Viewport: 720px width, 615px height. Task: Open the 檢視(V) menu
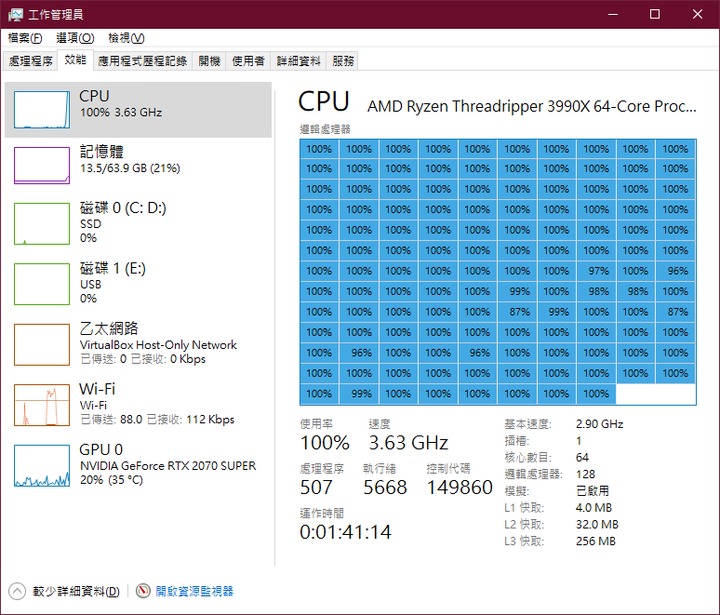[126, 38]
